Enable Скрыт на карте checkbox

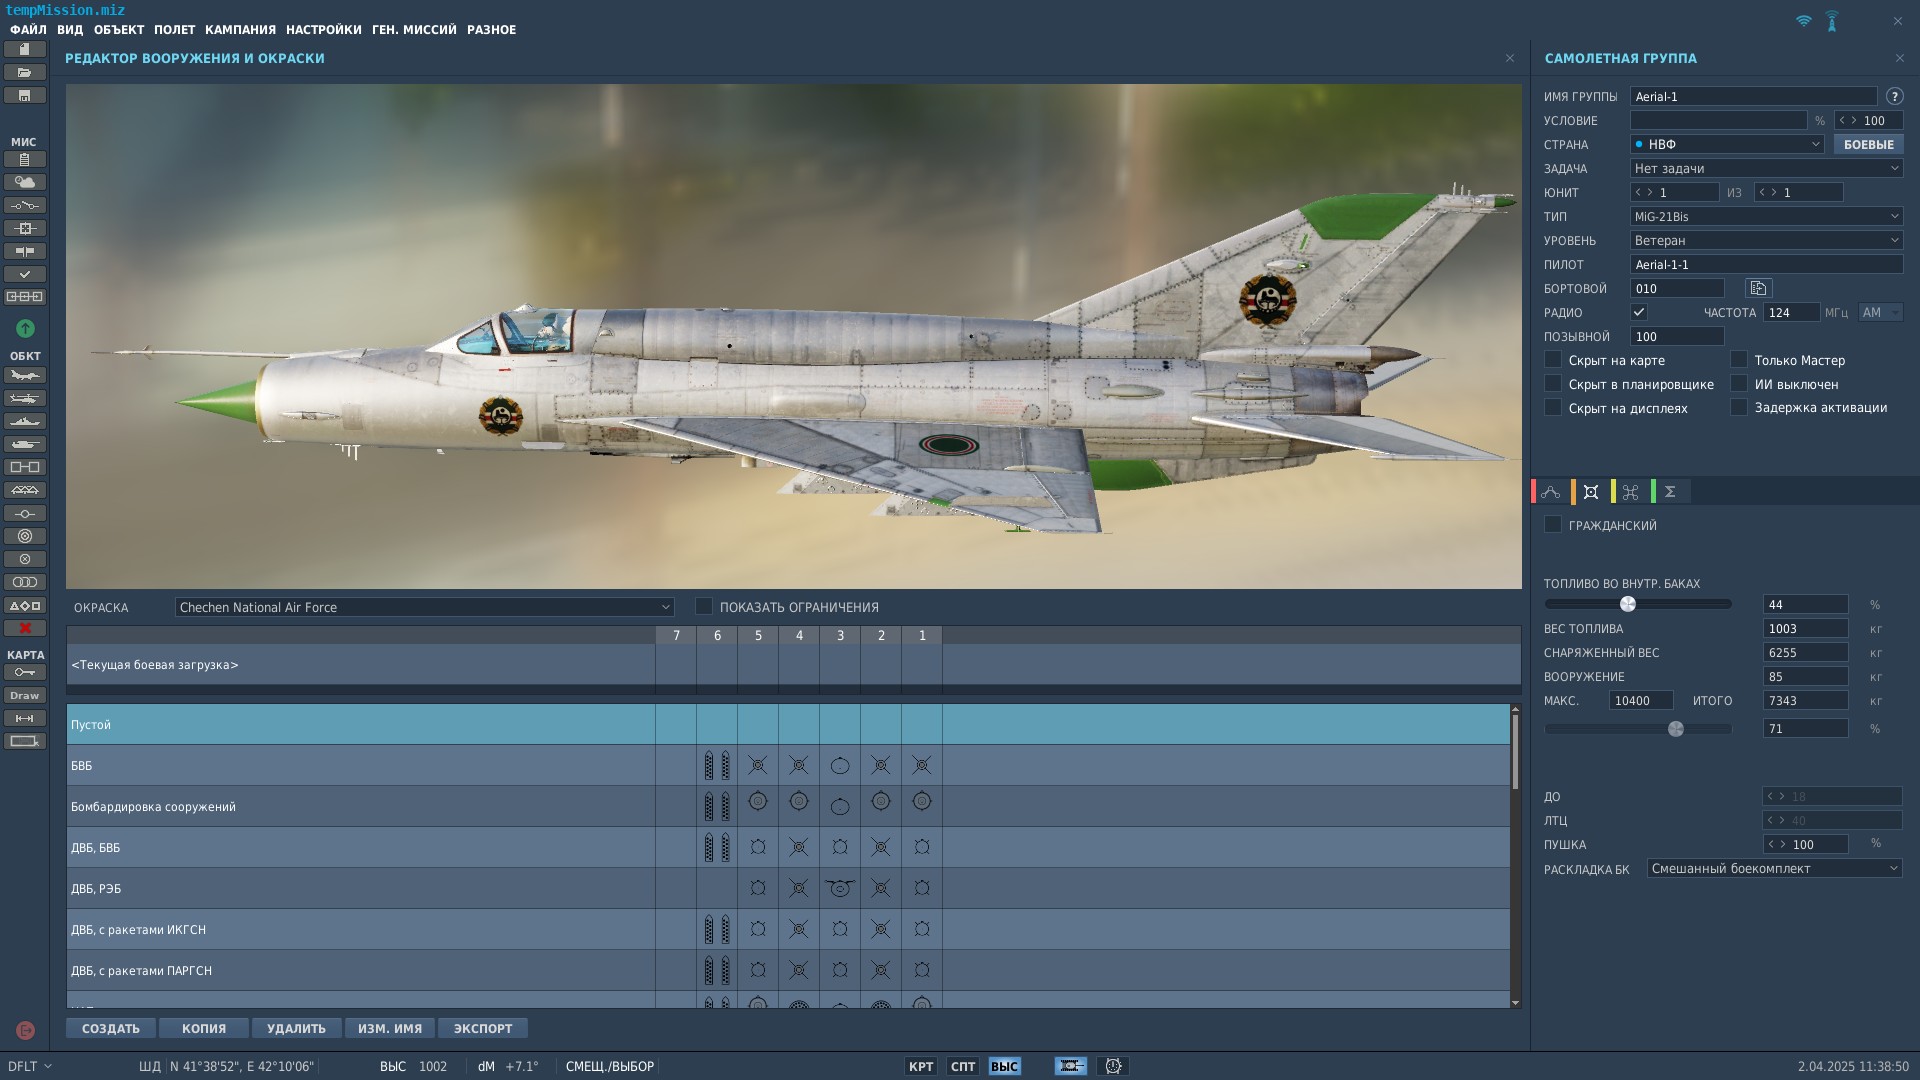click(1553, 360)
